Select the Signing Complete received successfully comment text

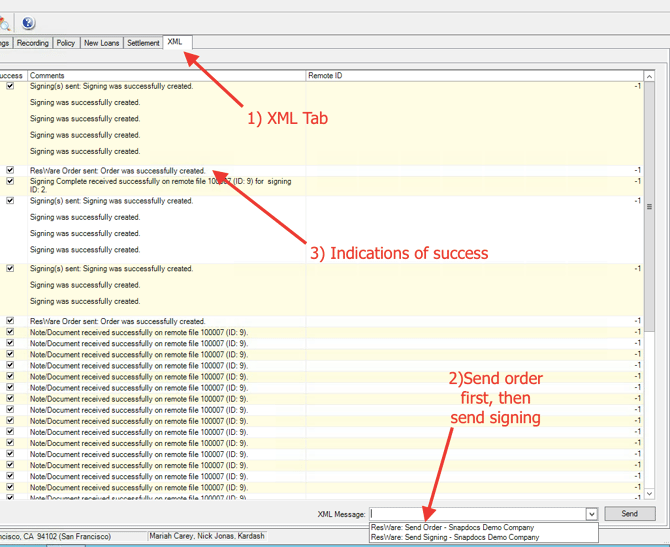(x=161, y=185)
